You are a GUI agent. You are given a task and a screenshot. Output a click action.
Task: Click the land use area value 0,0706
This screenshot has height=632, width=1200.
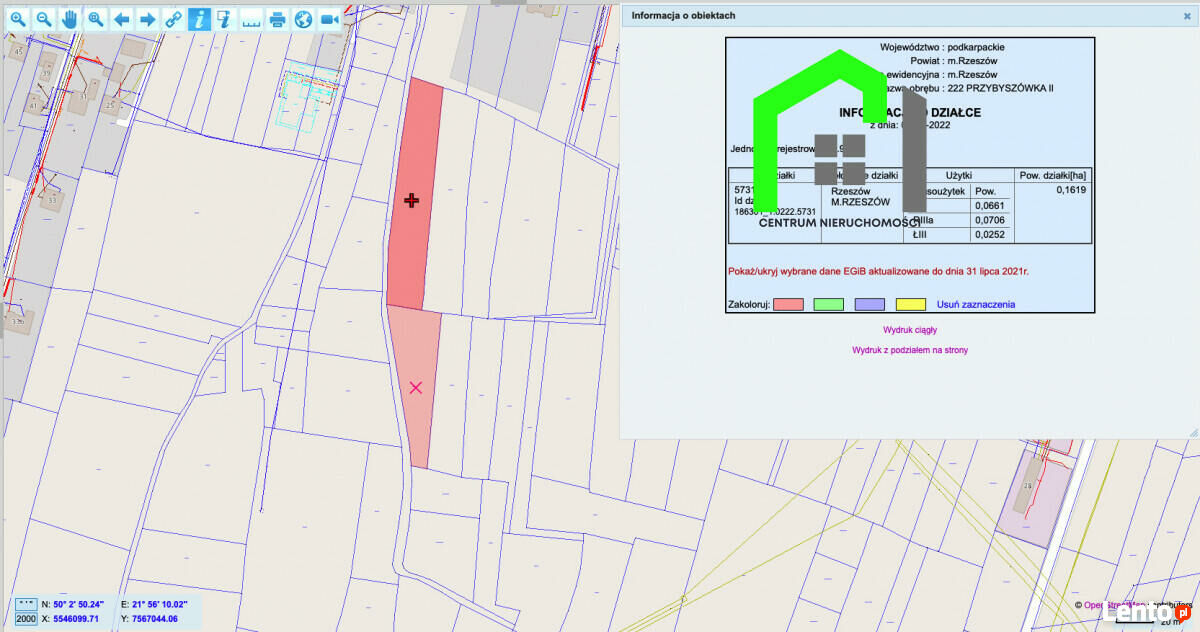point(991,220)
